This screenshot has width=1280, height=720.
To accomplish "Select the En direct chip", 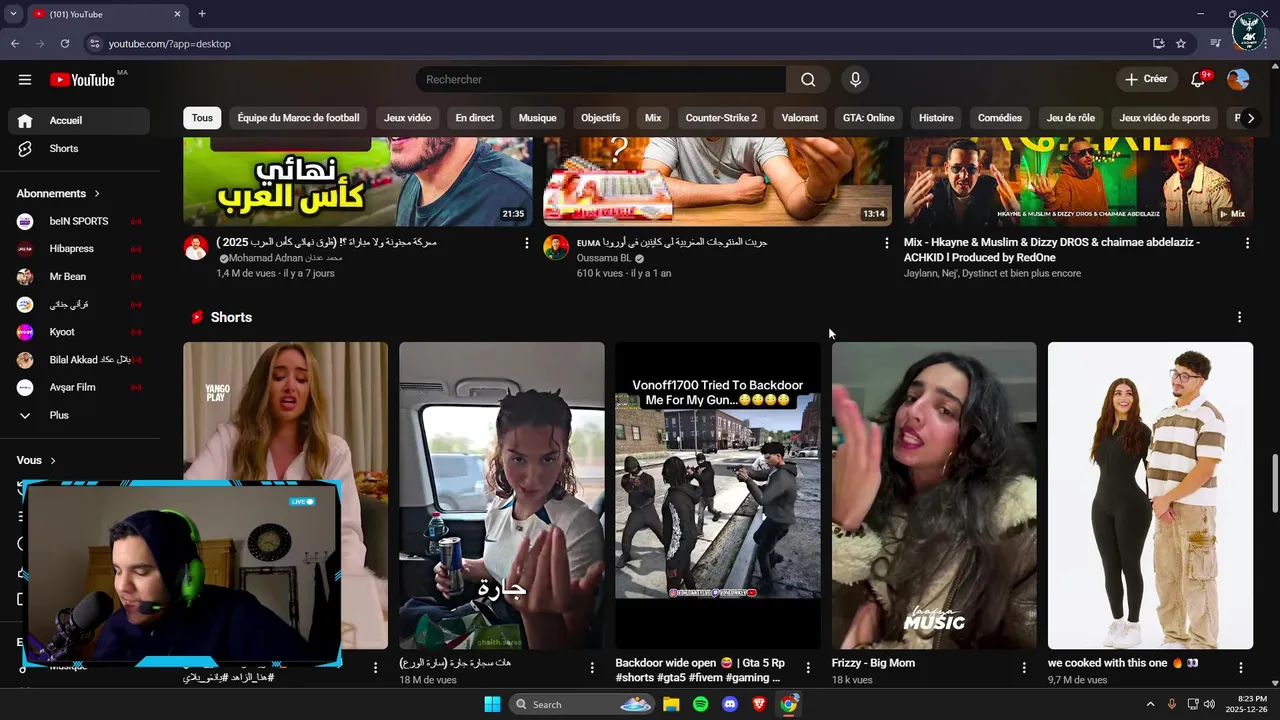I will pyautogui.click(x=475, y=118).
